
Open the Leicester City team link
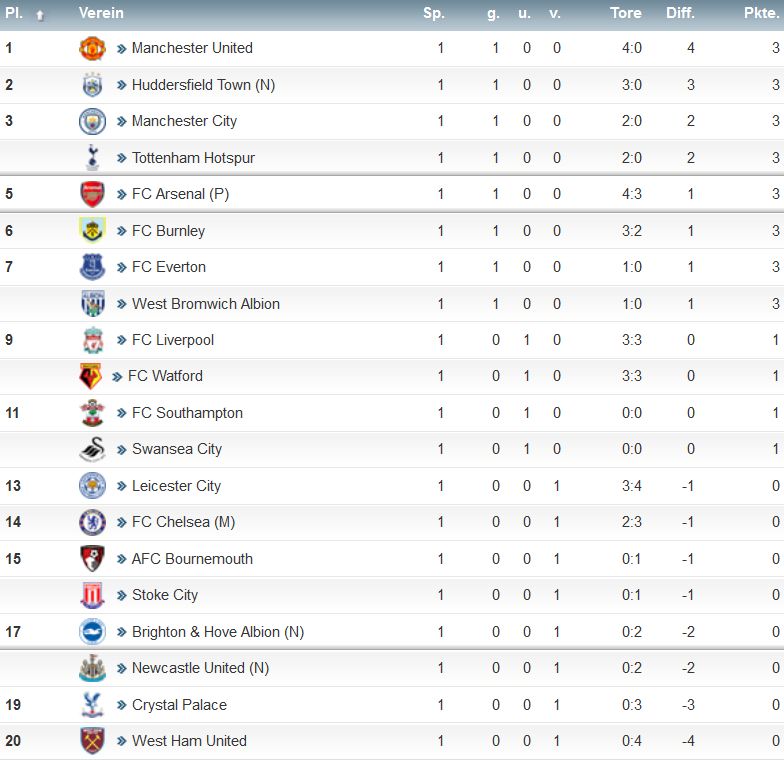(x=176, y=486)
